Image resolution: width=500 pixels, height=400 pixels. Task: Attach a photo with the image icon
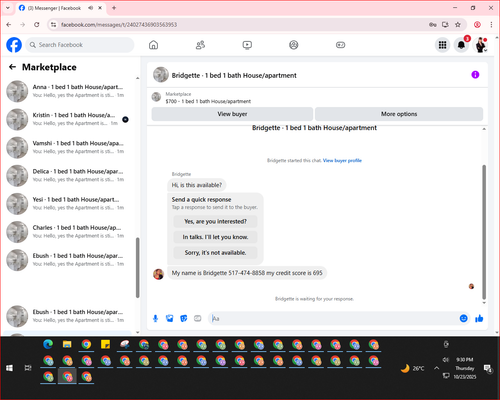coord(170,319)
